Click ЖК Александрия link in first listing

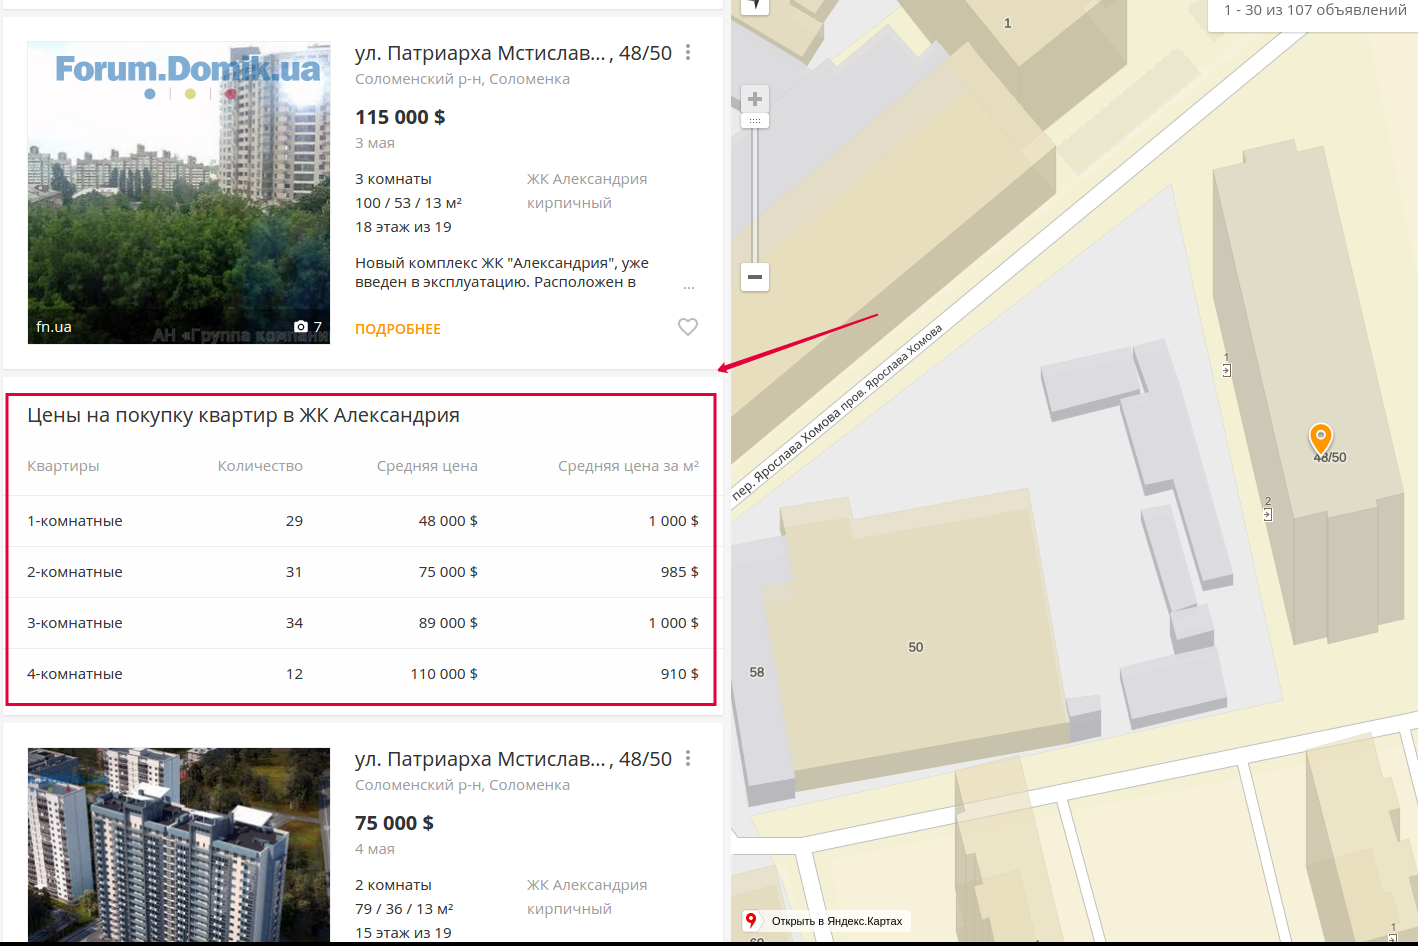coord(587,179)
